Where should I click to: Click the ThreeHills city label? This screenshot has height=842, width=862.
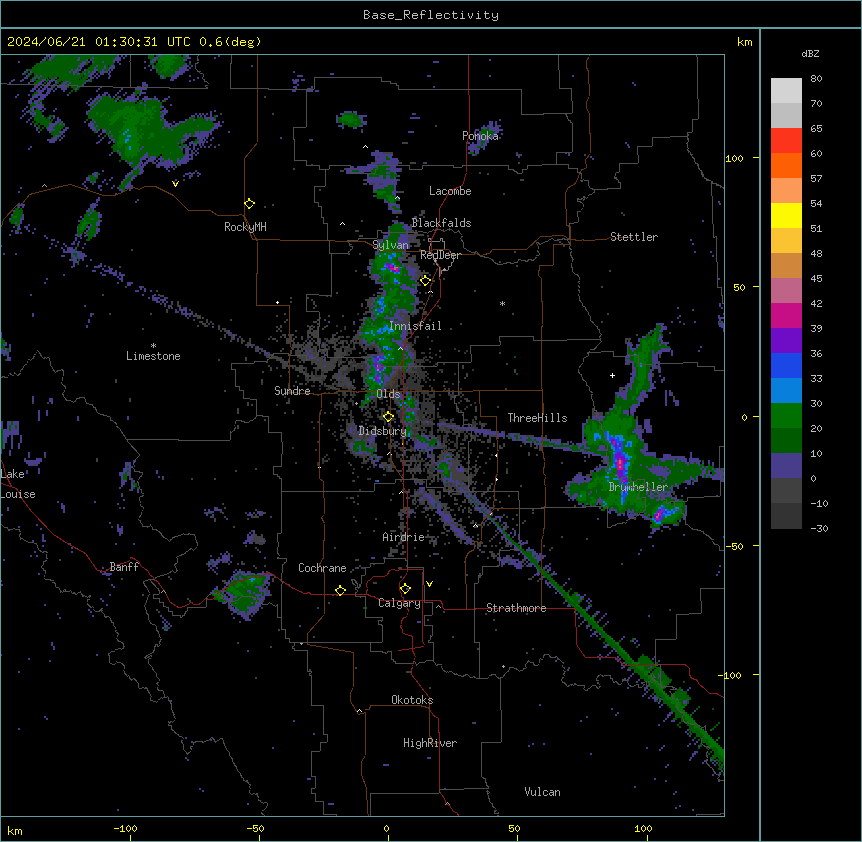click(537, 418)
